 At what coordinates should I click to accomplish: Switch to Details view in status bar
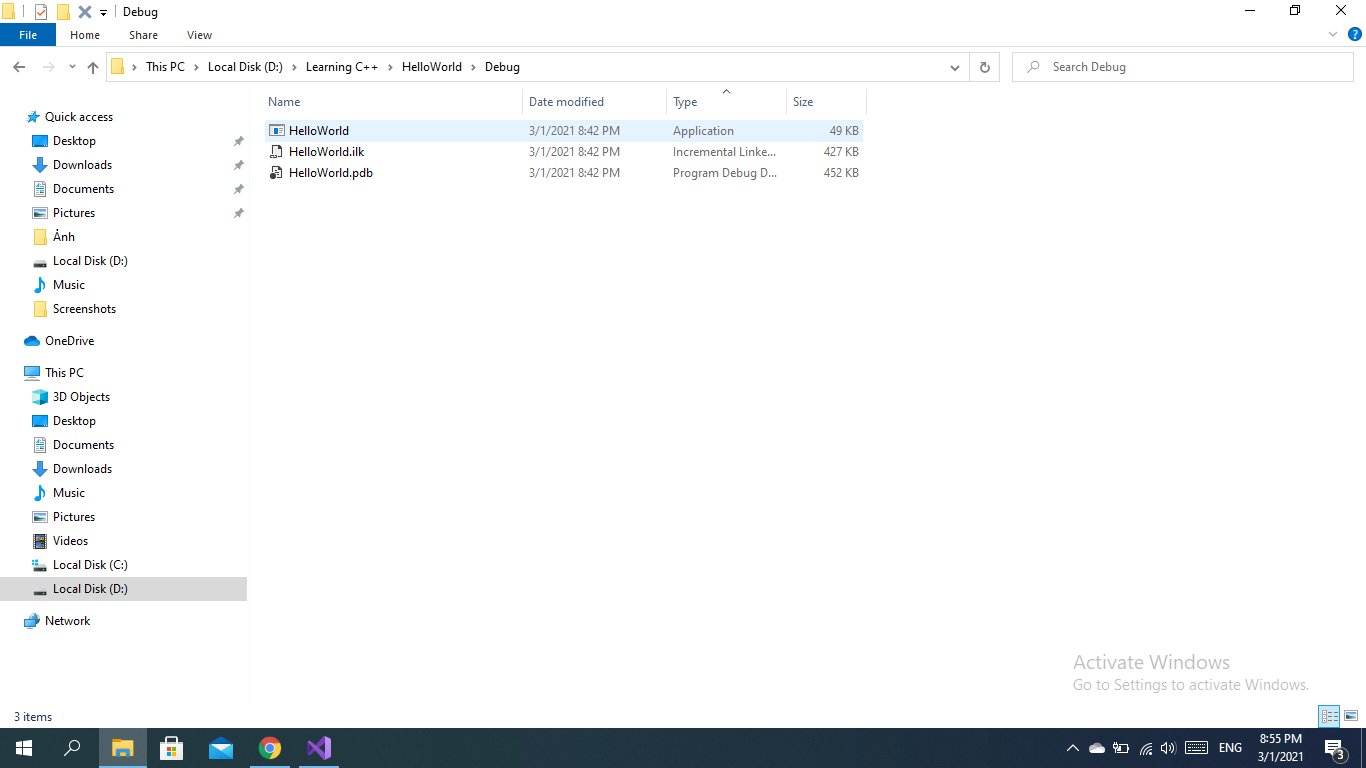tap(1329, 716)
